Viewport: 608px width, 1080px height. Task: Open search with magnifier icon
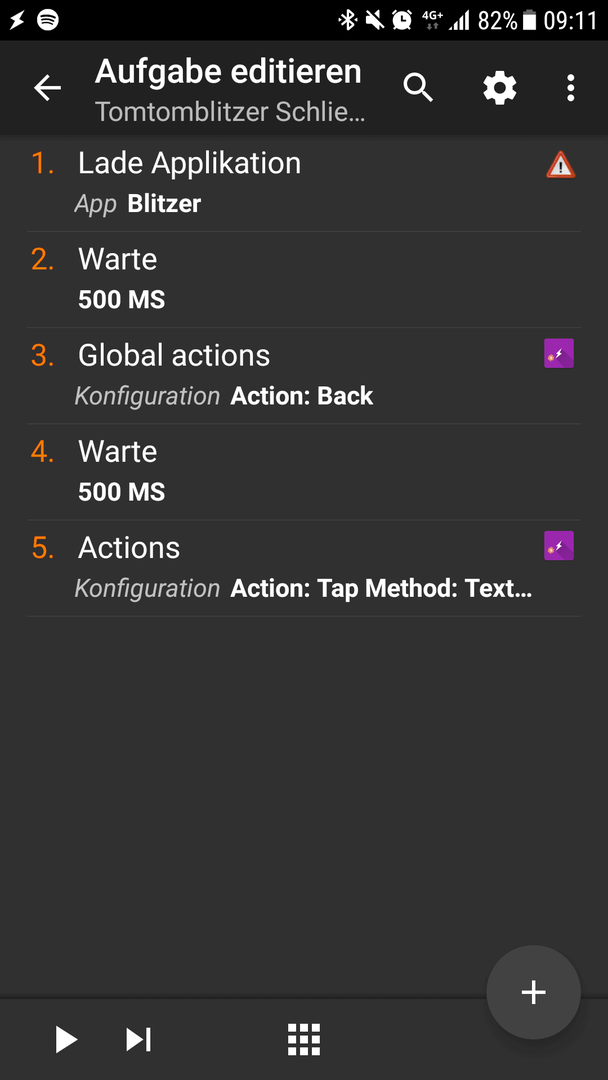point(418,88)
